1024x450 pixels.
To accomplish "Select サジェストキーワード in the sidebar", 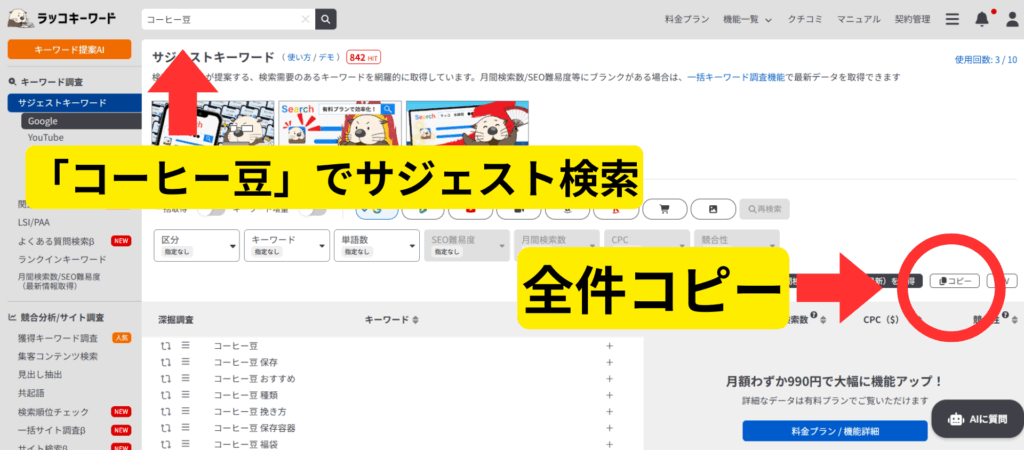I will pyautogui.click(x=74, y=103).
